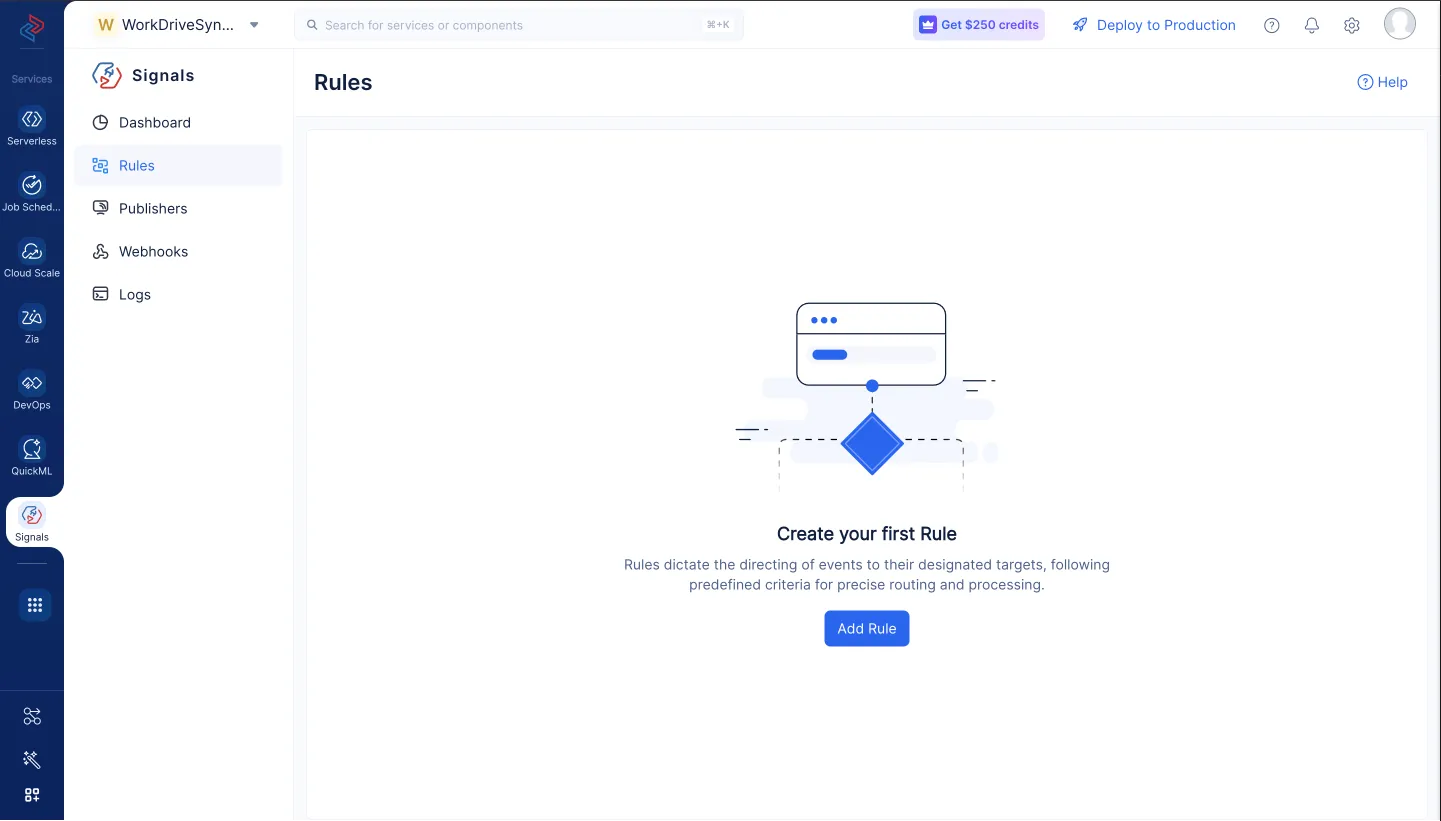The width and height of the screenshot is (1441, 821).
Task: Click the magic wand icon in sidebar
Action: [x=31, y=760]
